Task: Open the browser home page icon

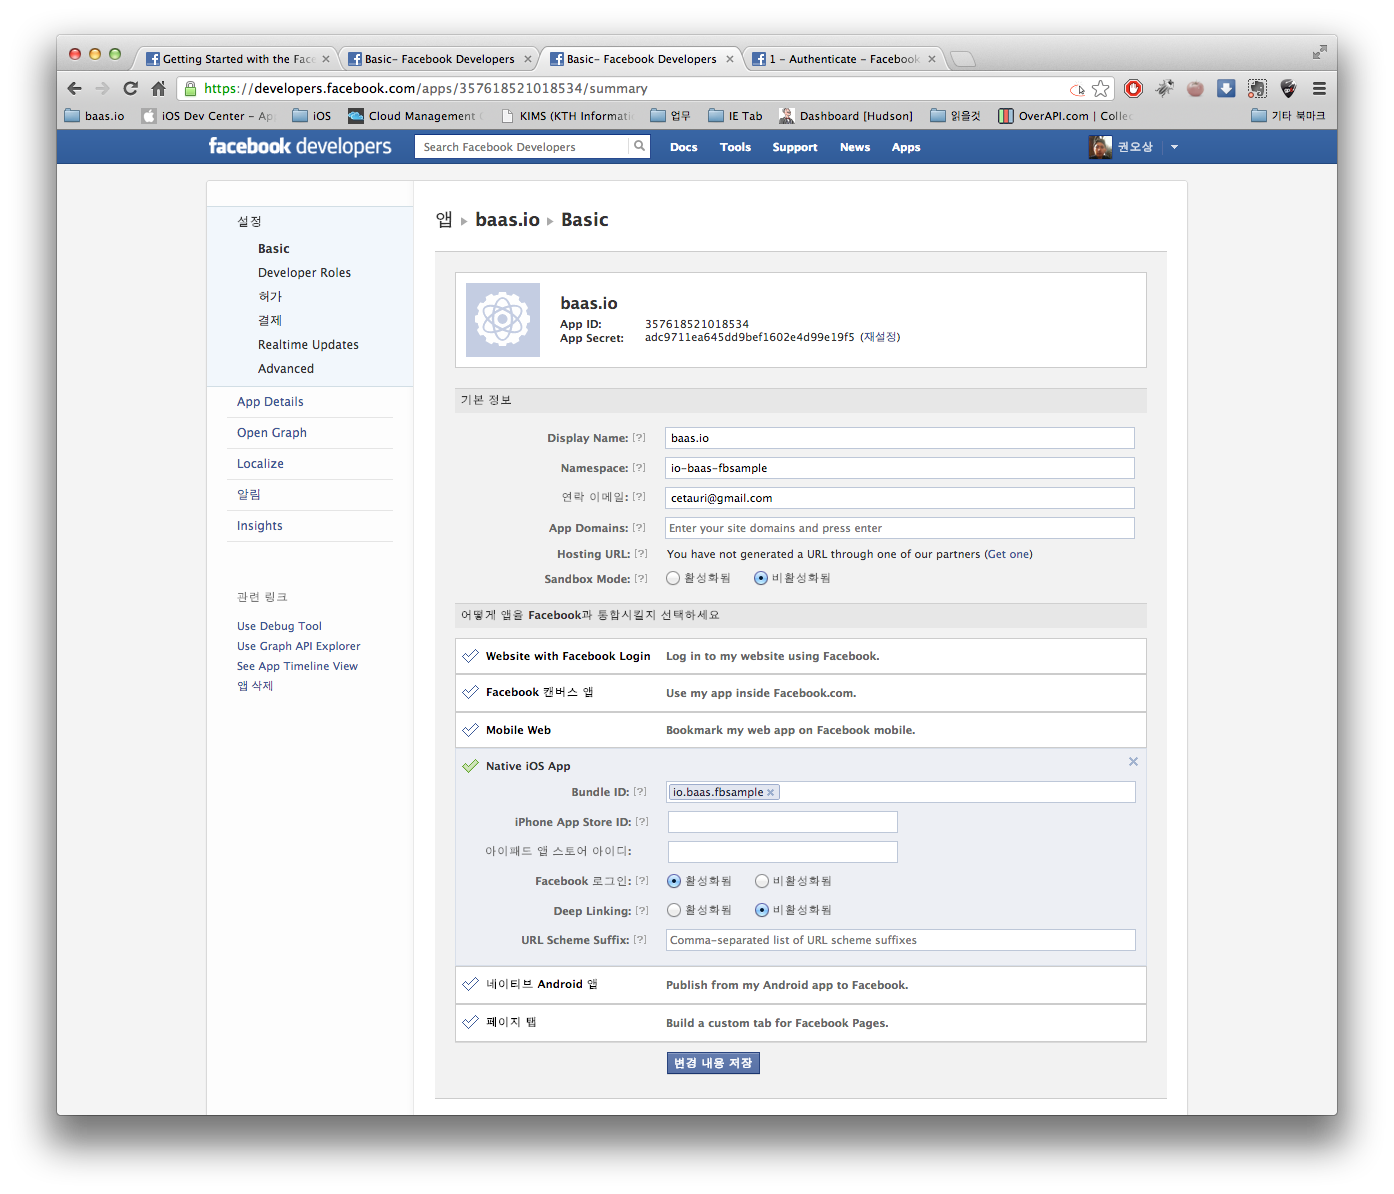Action: pyautogui.click(x=158, y=88)
